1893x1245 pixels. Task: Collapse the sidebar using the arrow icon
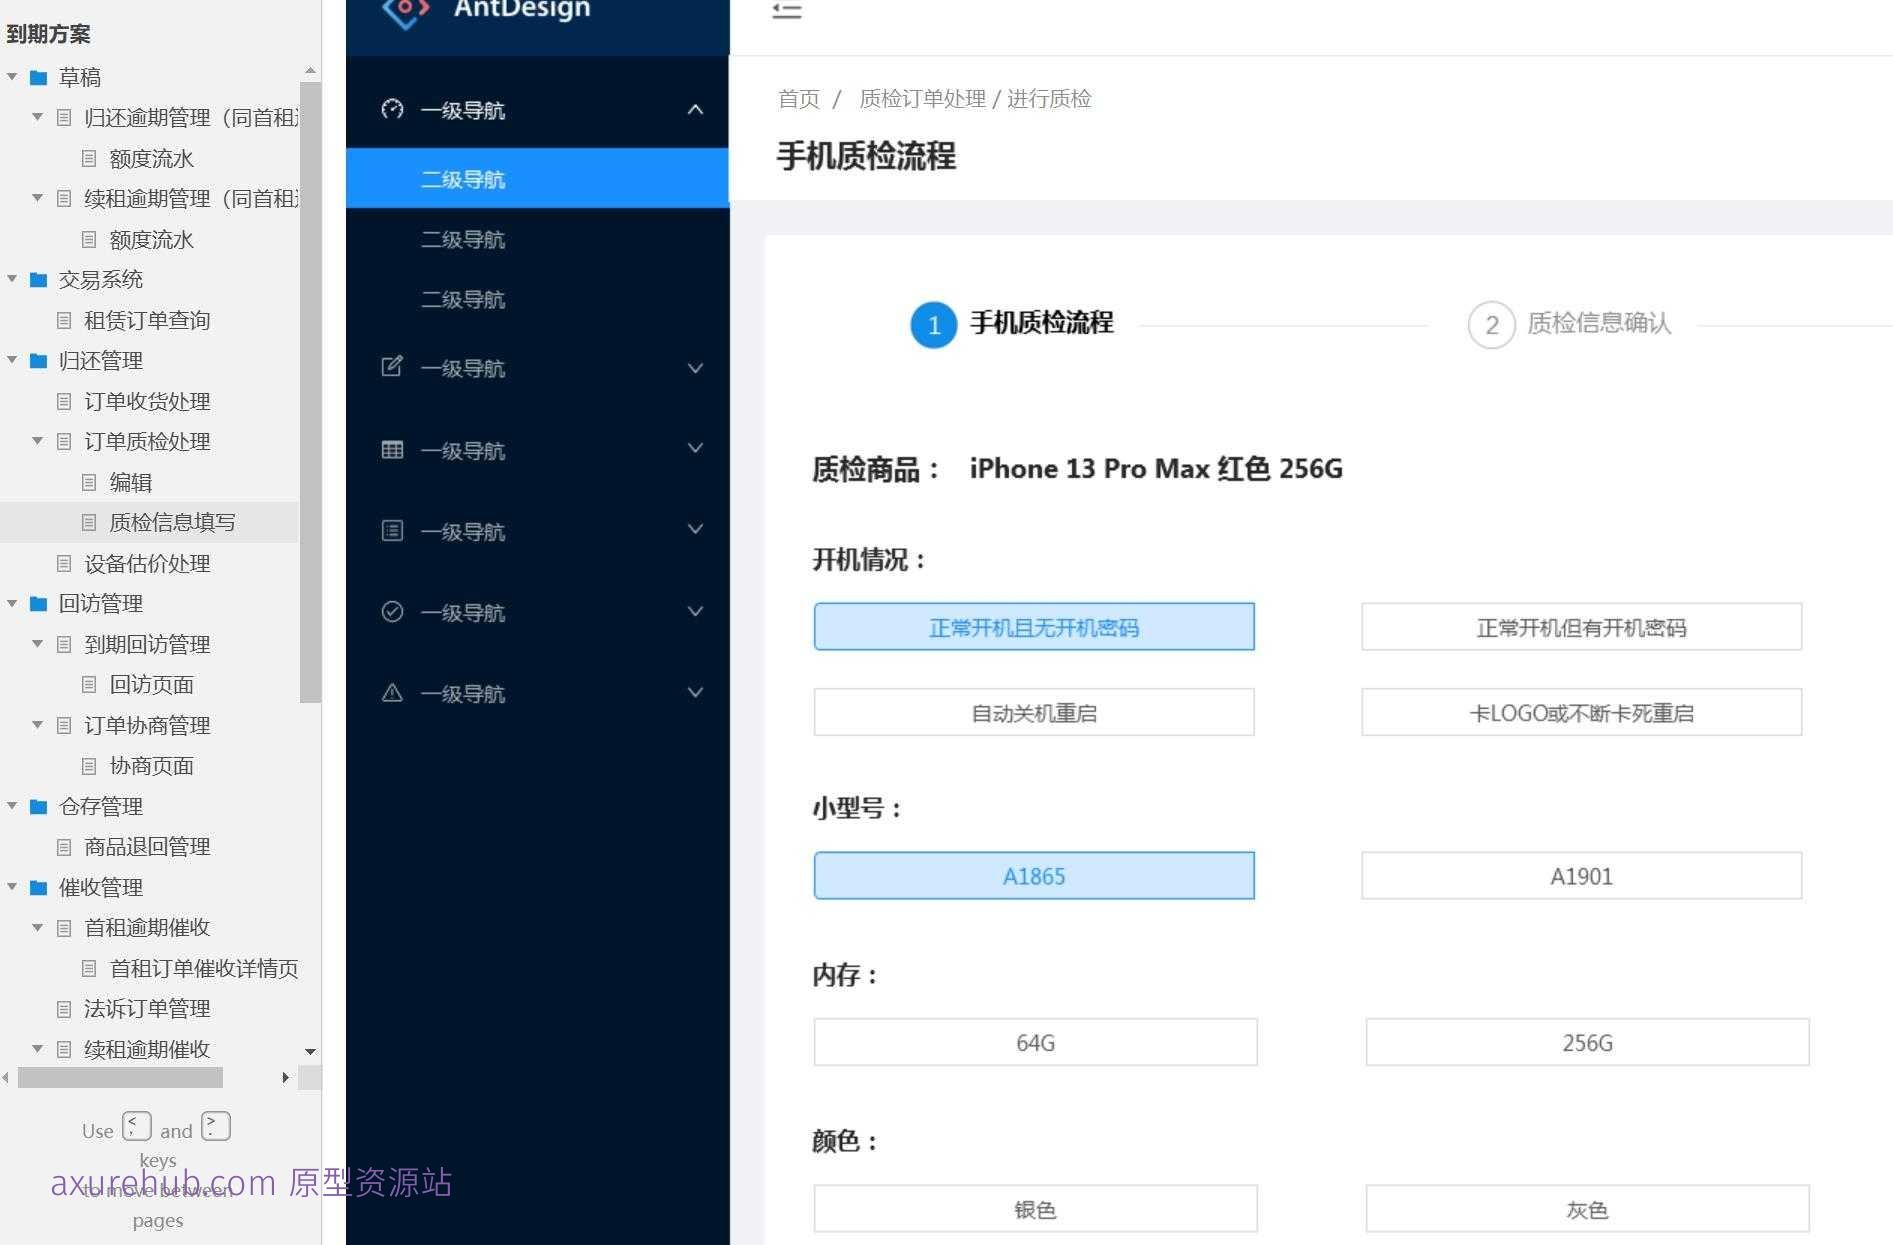[x=787, y=13]
